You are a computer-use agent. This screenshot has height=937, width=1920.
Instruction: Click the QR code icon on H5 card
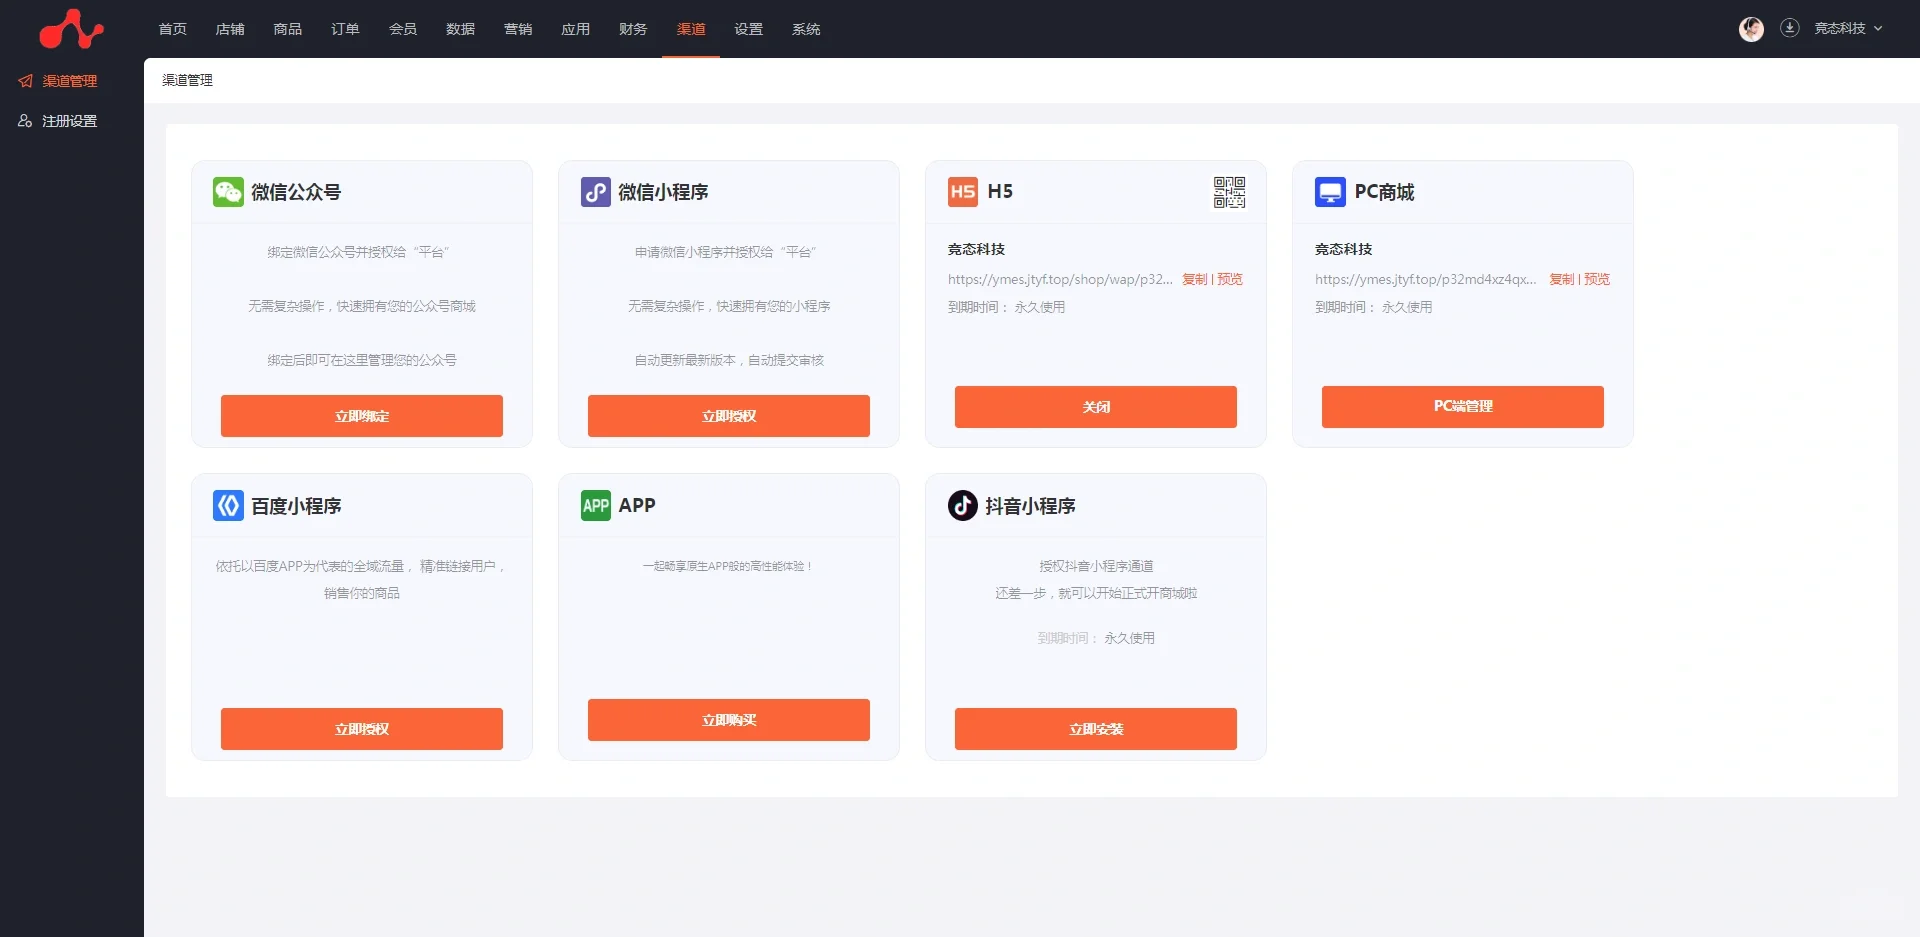[x=1229, y=192]
